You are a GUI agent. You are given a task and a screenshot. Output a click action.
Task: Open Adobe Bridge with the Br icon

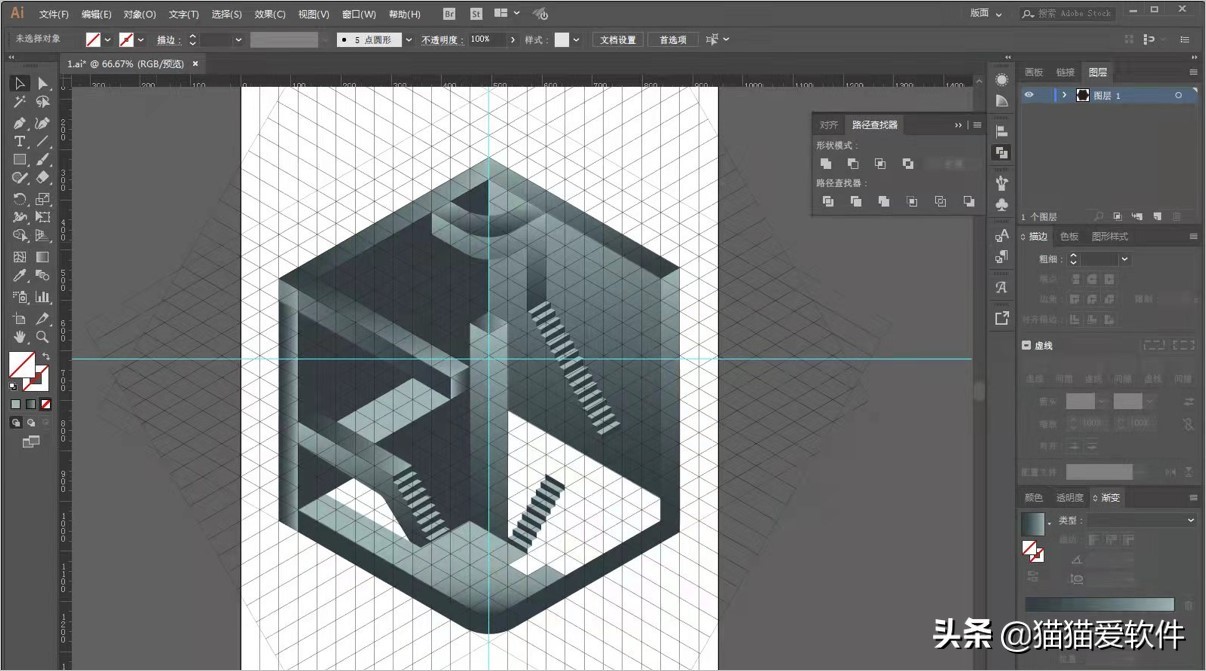[x=449, y=14]
